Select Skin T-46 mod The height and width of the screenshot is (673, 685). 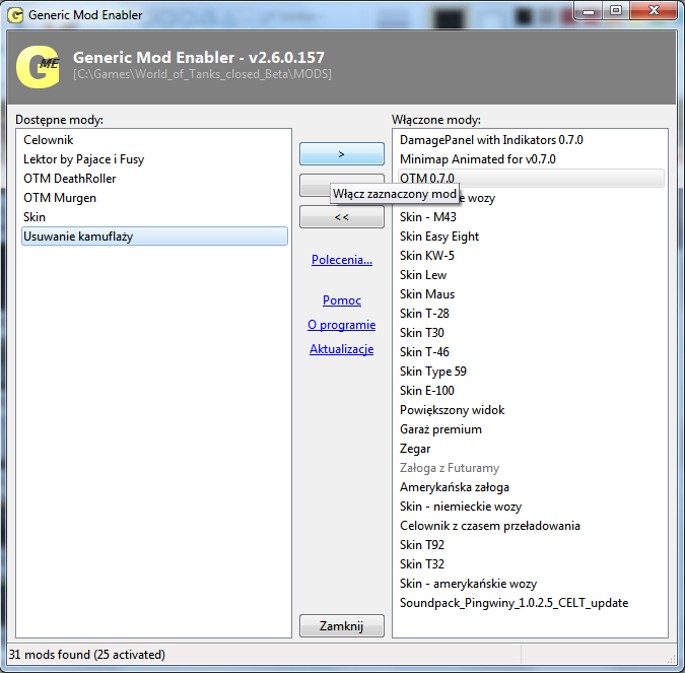tap(531, 352)
